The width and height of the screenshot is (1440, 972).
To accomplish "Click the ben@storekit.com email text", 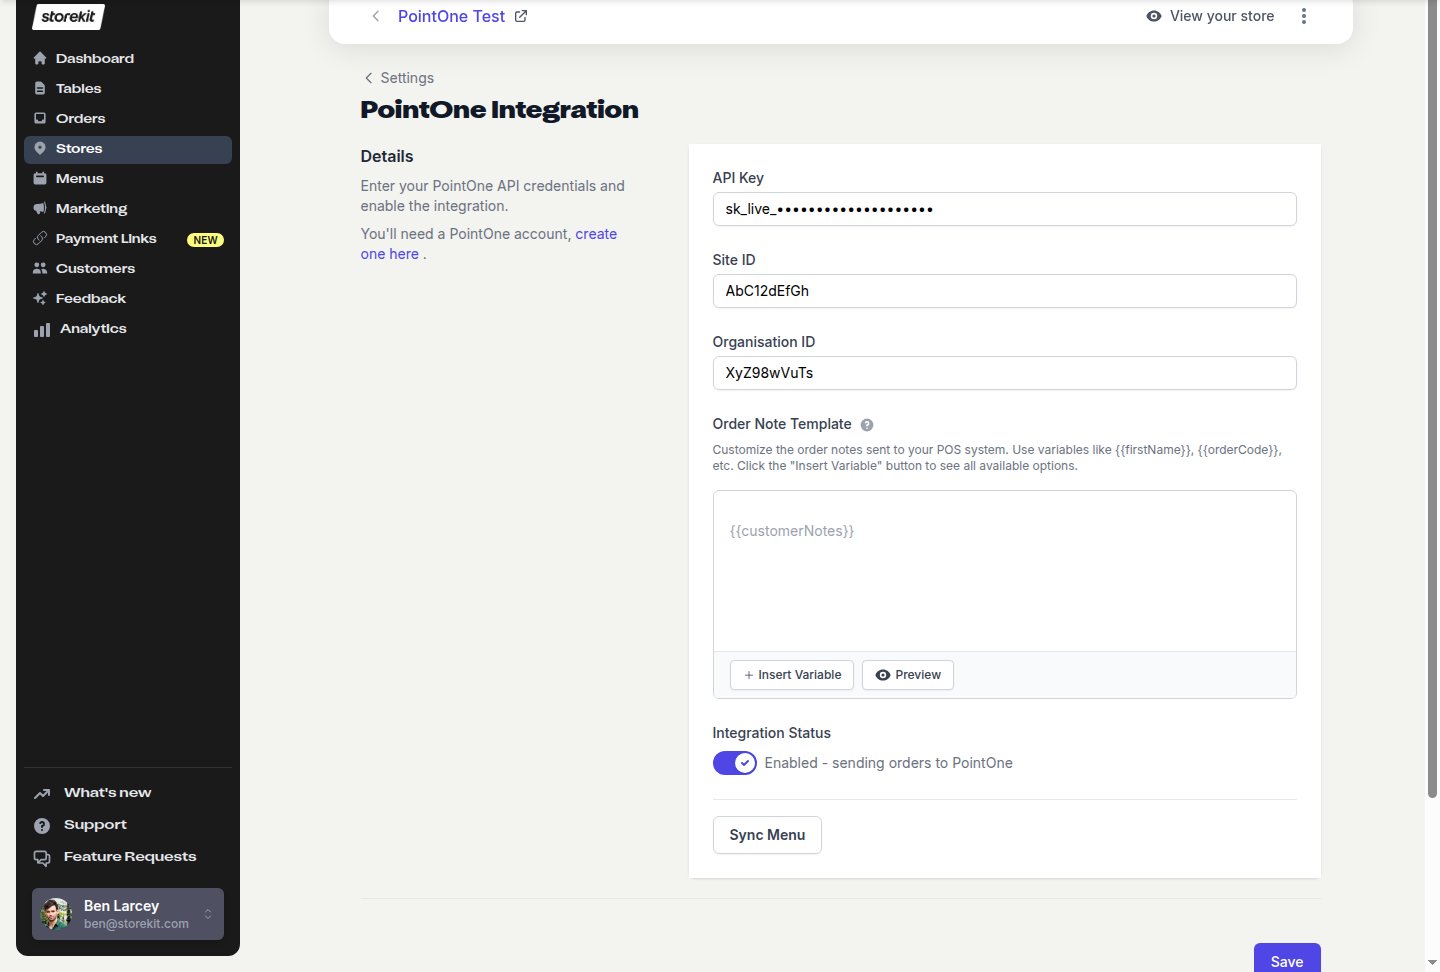I will coord(136,924).
